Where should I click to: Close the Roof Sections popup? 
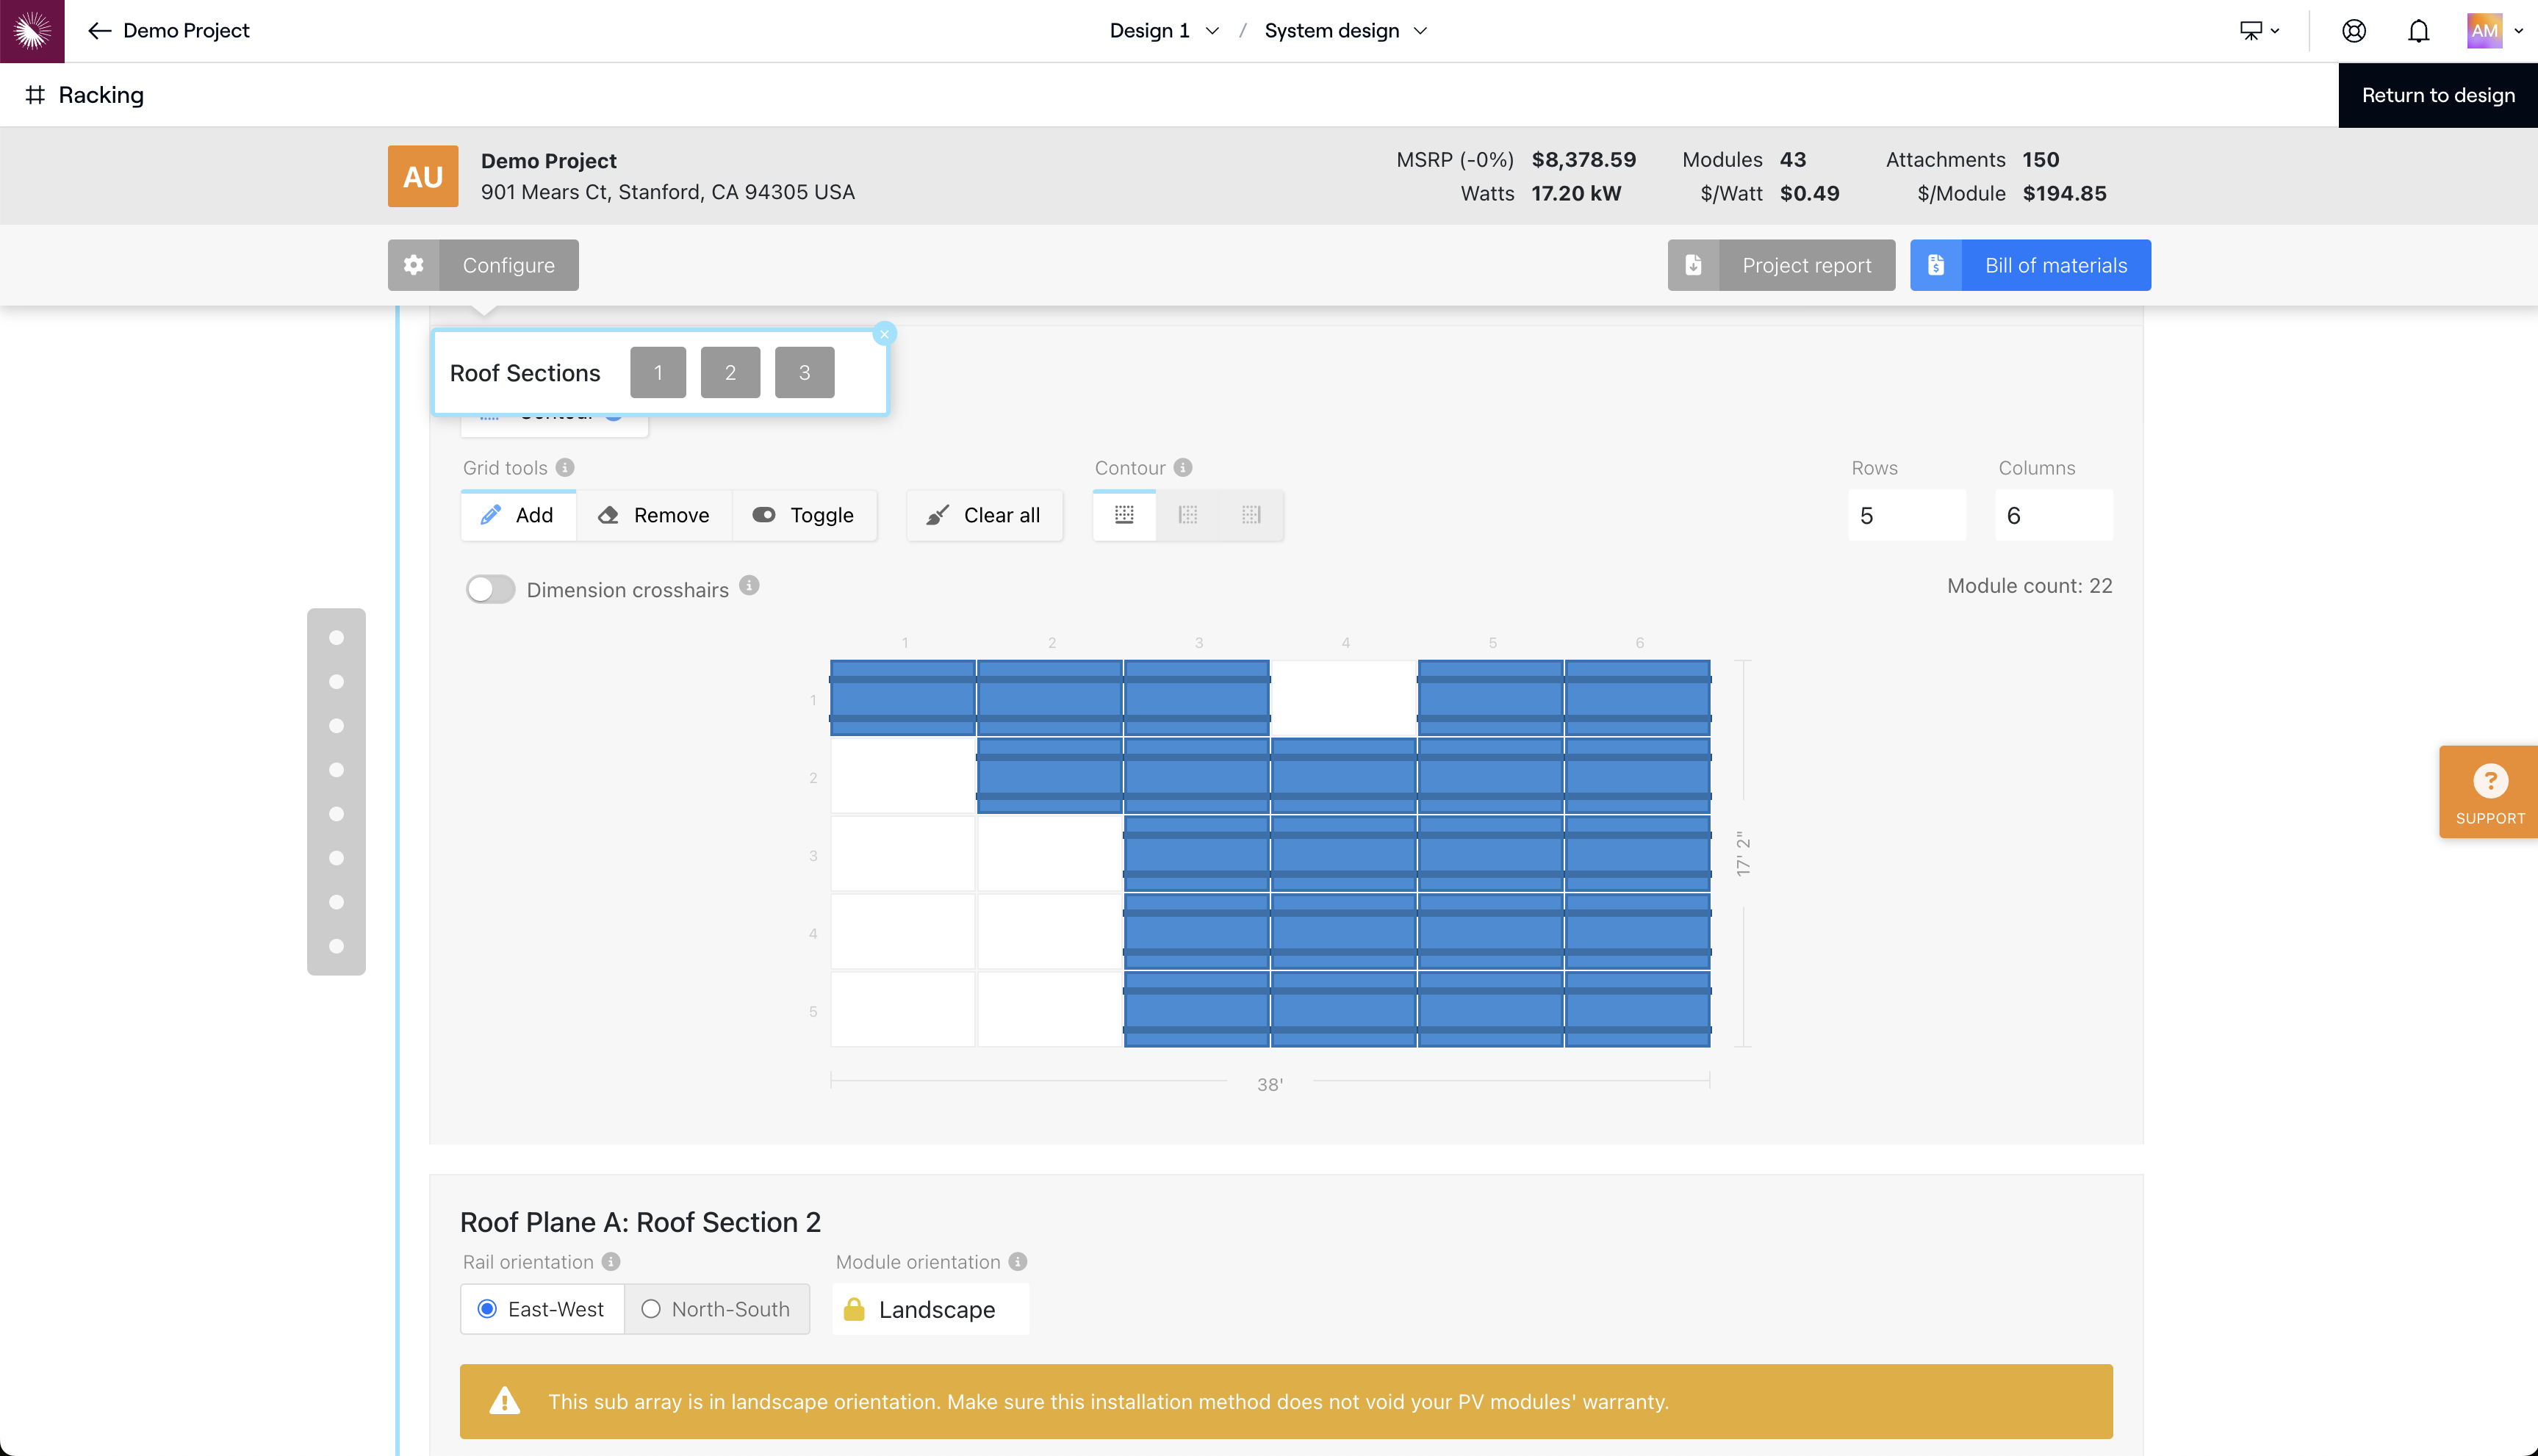884,334
